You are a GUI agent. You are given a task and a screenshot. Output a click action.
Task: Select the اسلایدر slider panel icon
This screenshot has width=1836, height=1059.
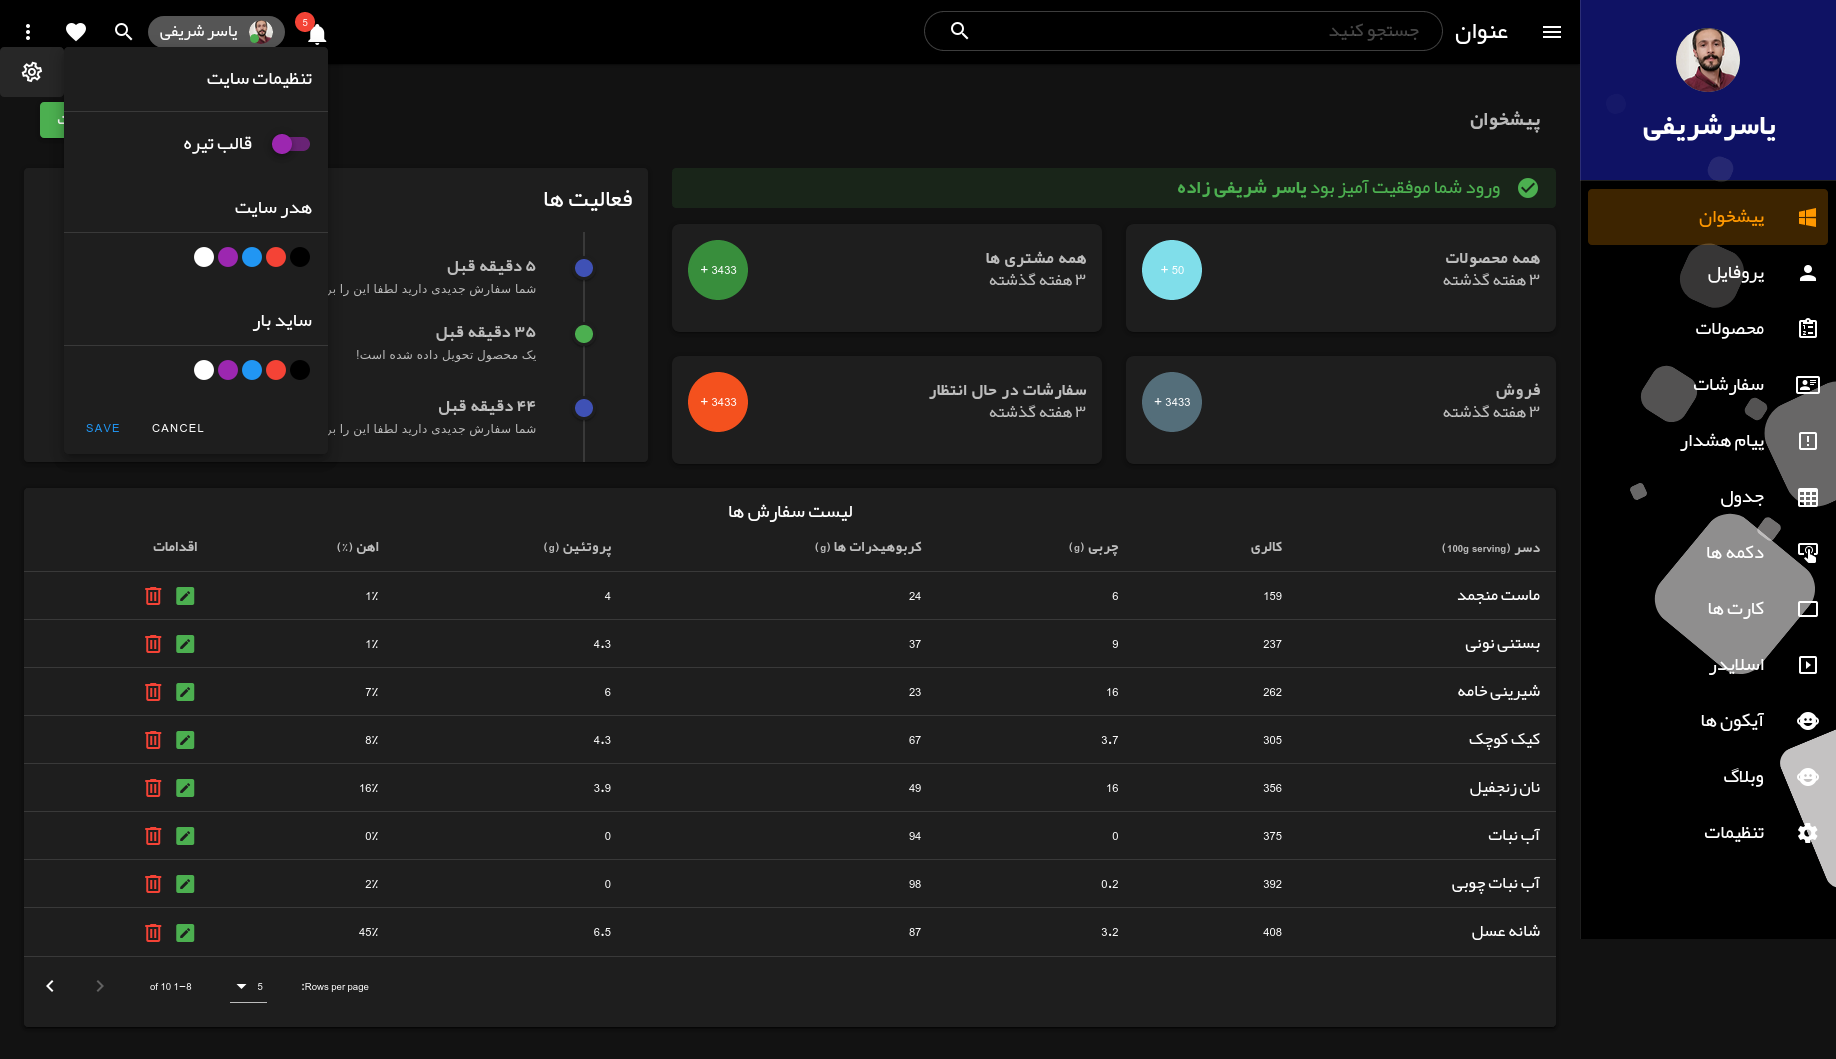[x=1807, y=664]
